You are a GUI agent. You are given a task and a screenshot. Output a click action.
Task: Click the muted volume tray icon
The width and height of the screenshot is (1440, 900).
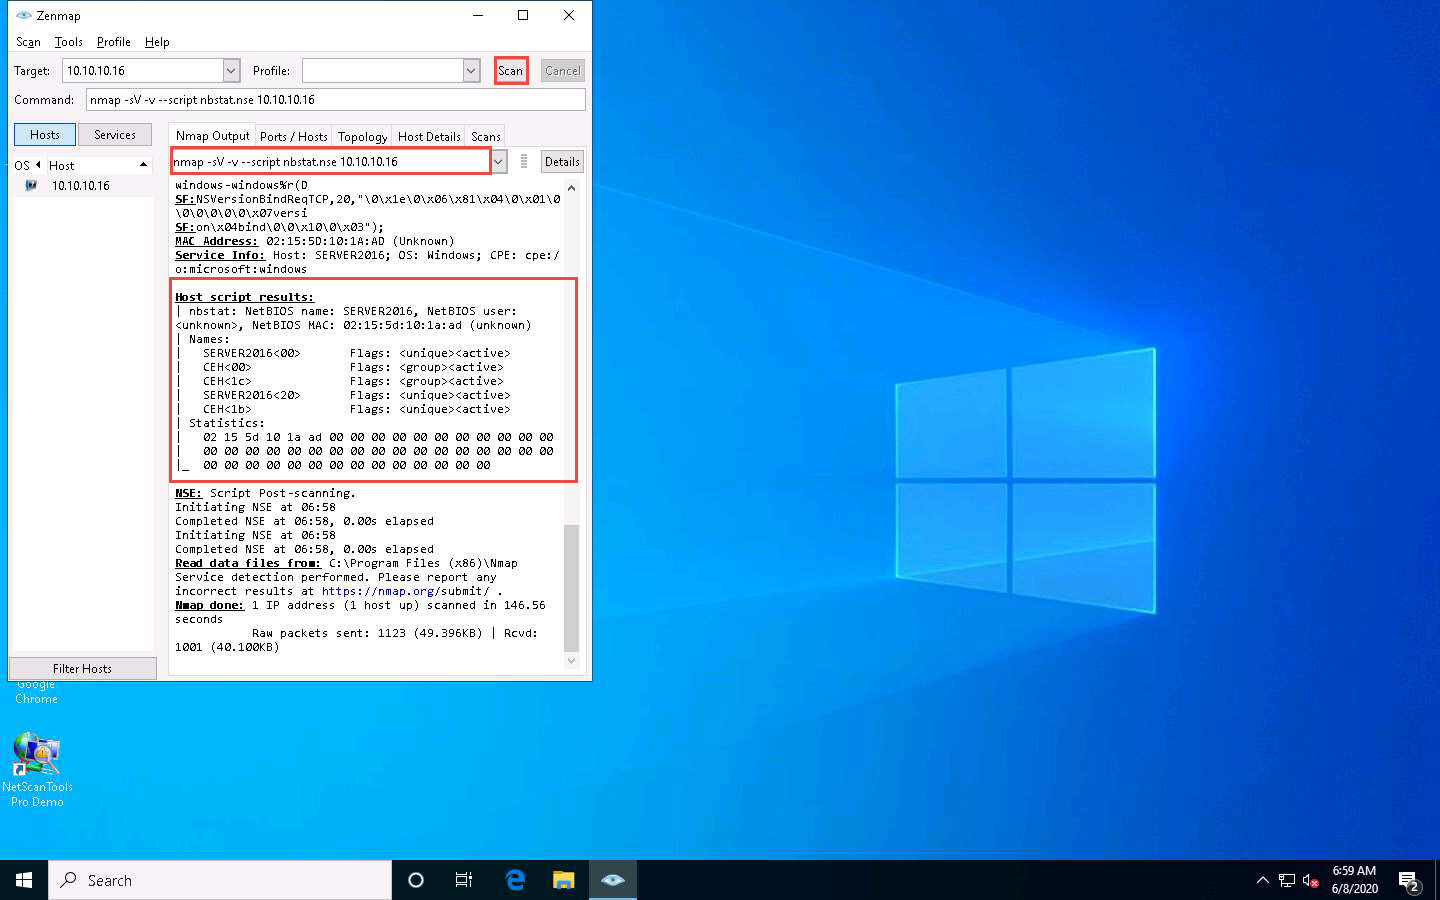1311,880
